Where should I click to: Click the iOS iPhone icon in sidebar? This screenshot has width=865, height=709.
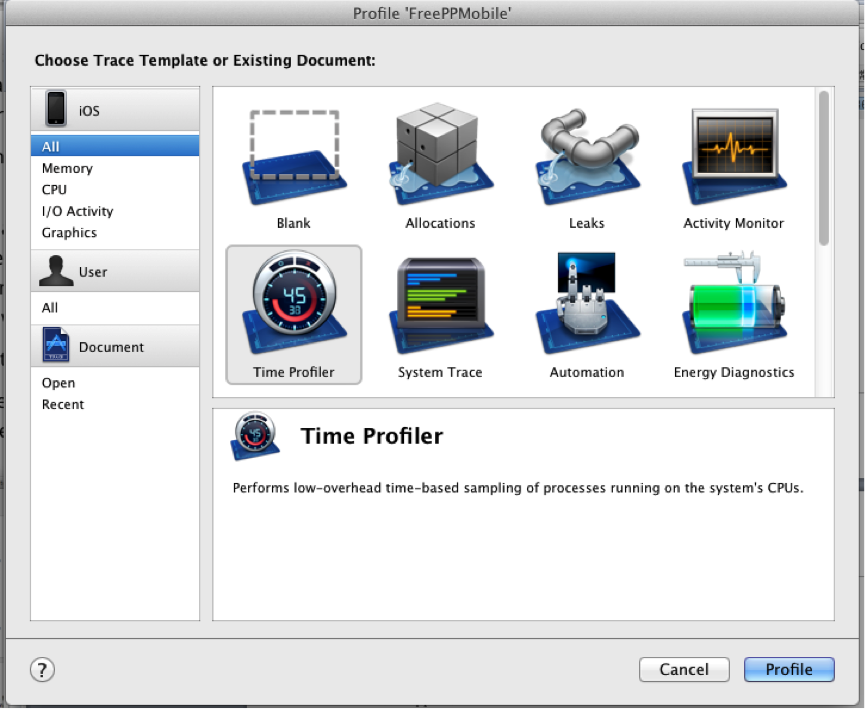[56, 108]
